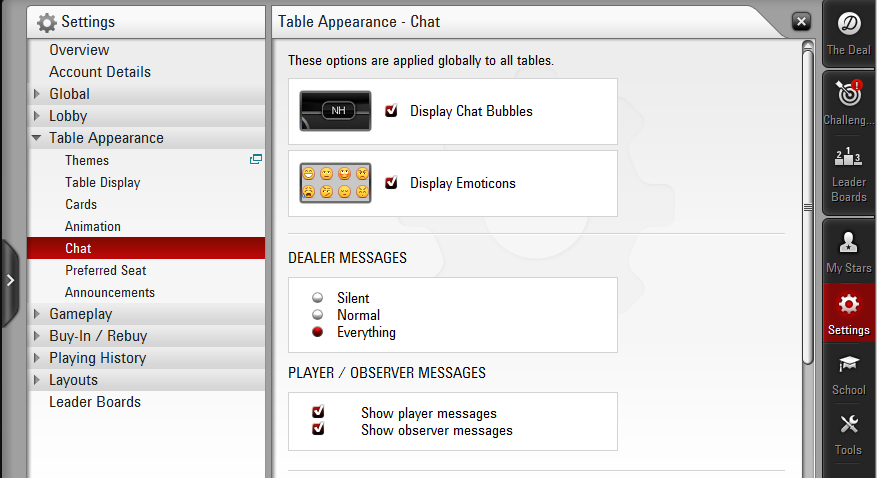Select Preferred Seat in settings tree
The height and width of the screenshot is (478, 877).
coord(106,270)
